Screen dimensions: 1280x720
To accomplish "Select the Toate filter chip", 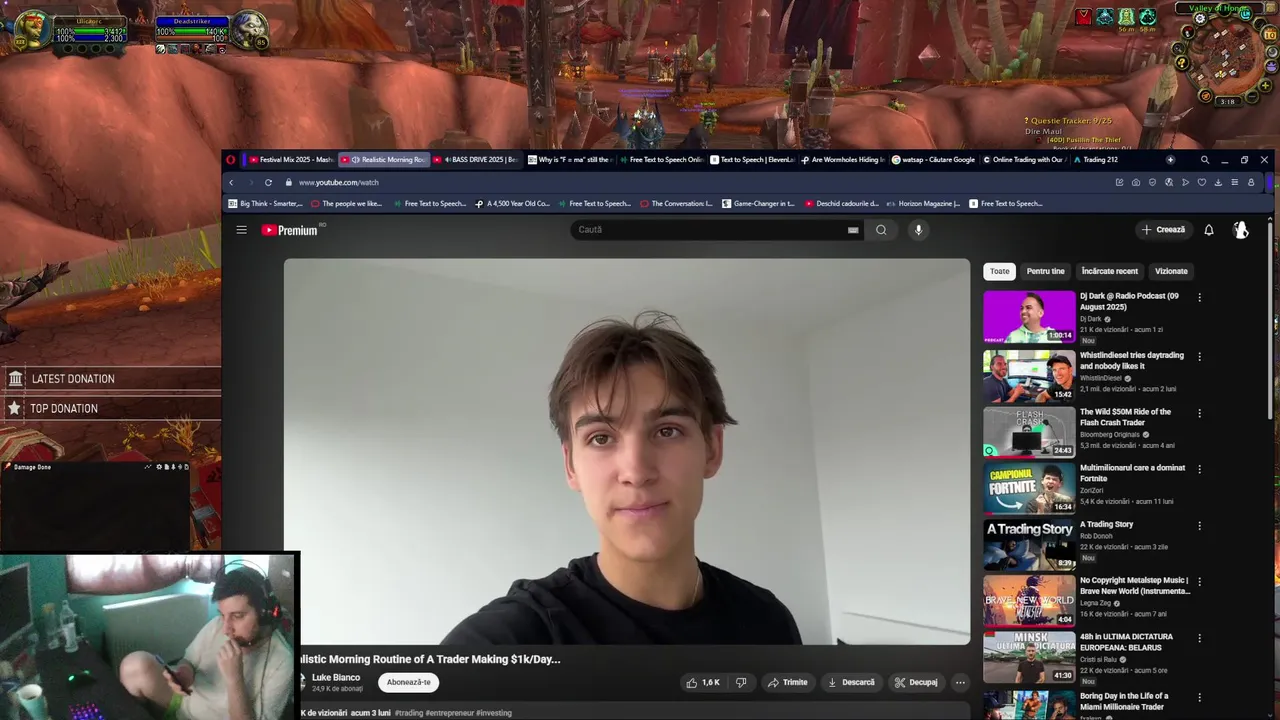I will click(x=999, y=271).
